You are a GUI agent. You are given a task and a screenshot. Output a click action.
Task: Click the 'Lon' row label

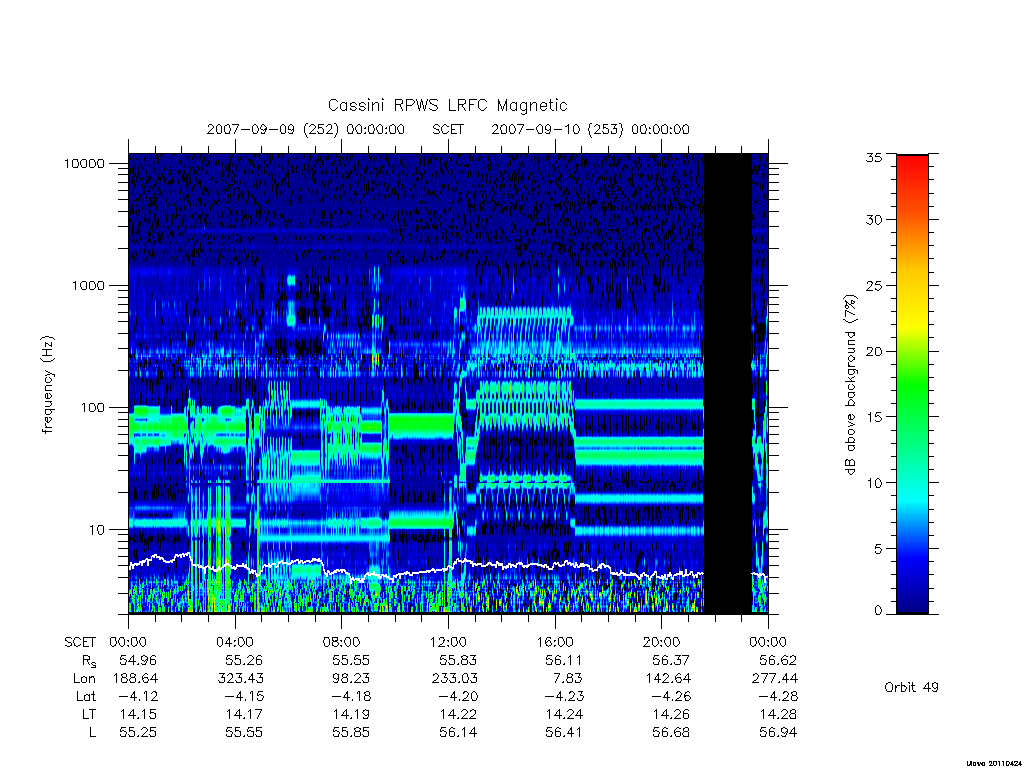(84, 679)
